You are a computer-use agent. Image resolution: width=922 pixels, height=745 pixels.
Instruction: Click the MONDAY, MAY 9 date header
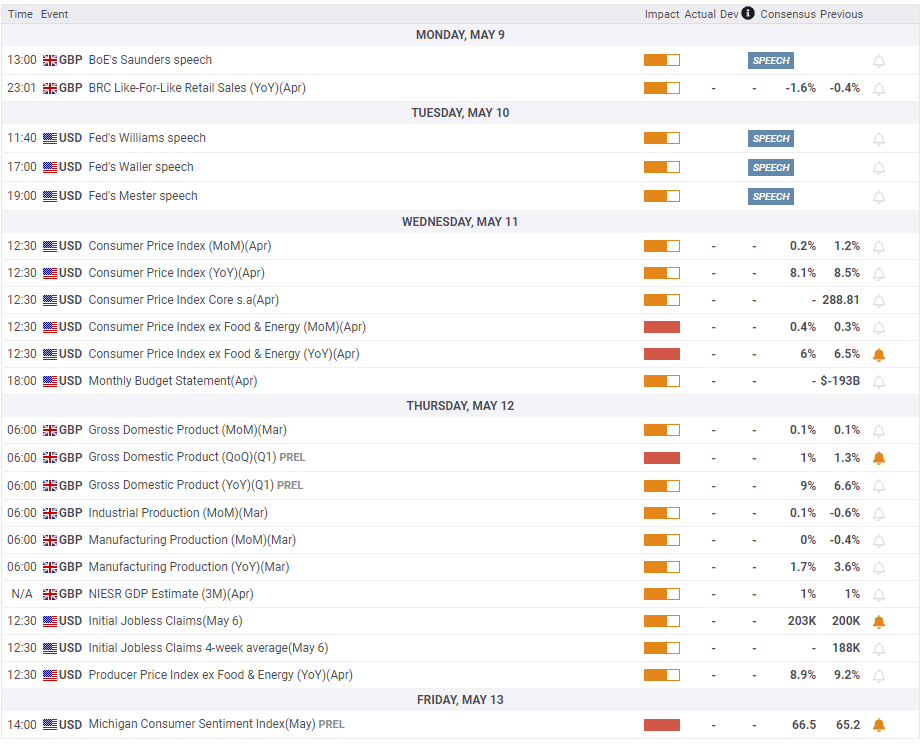460,35
